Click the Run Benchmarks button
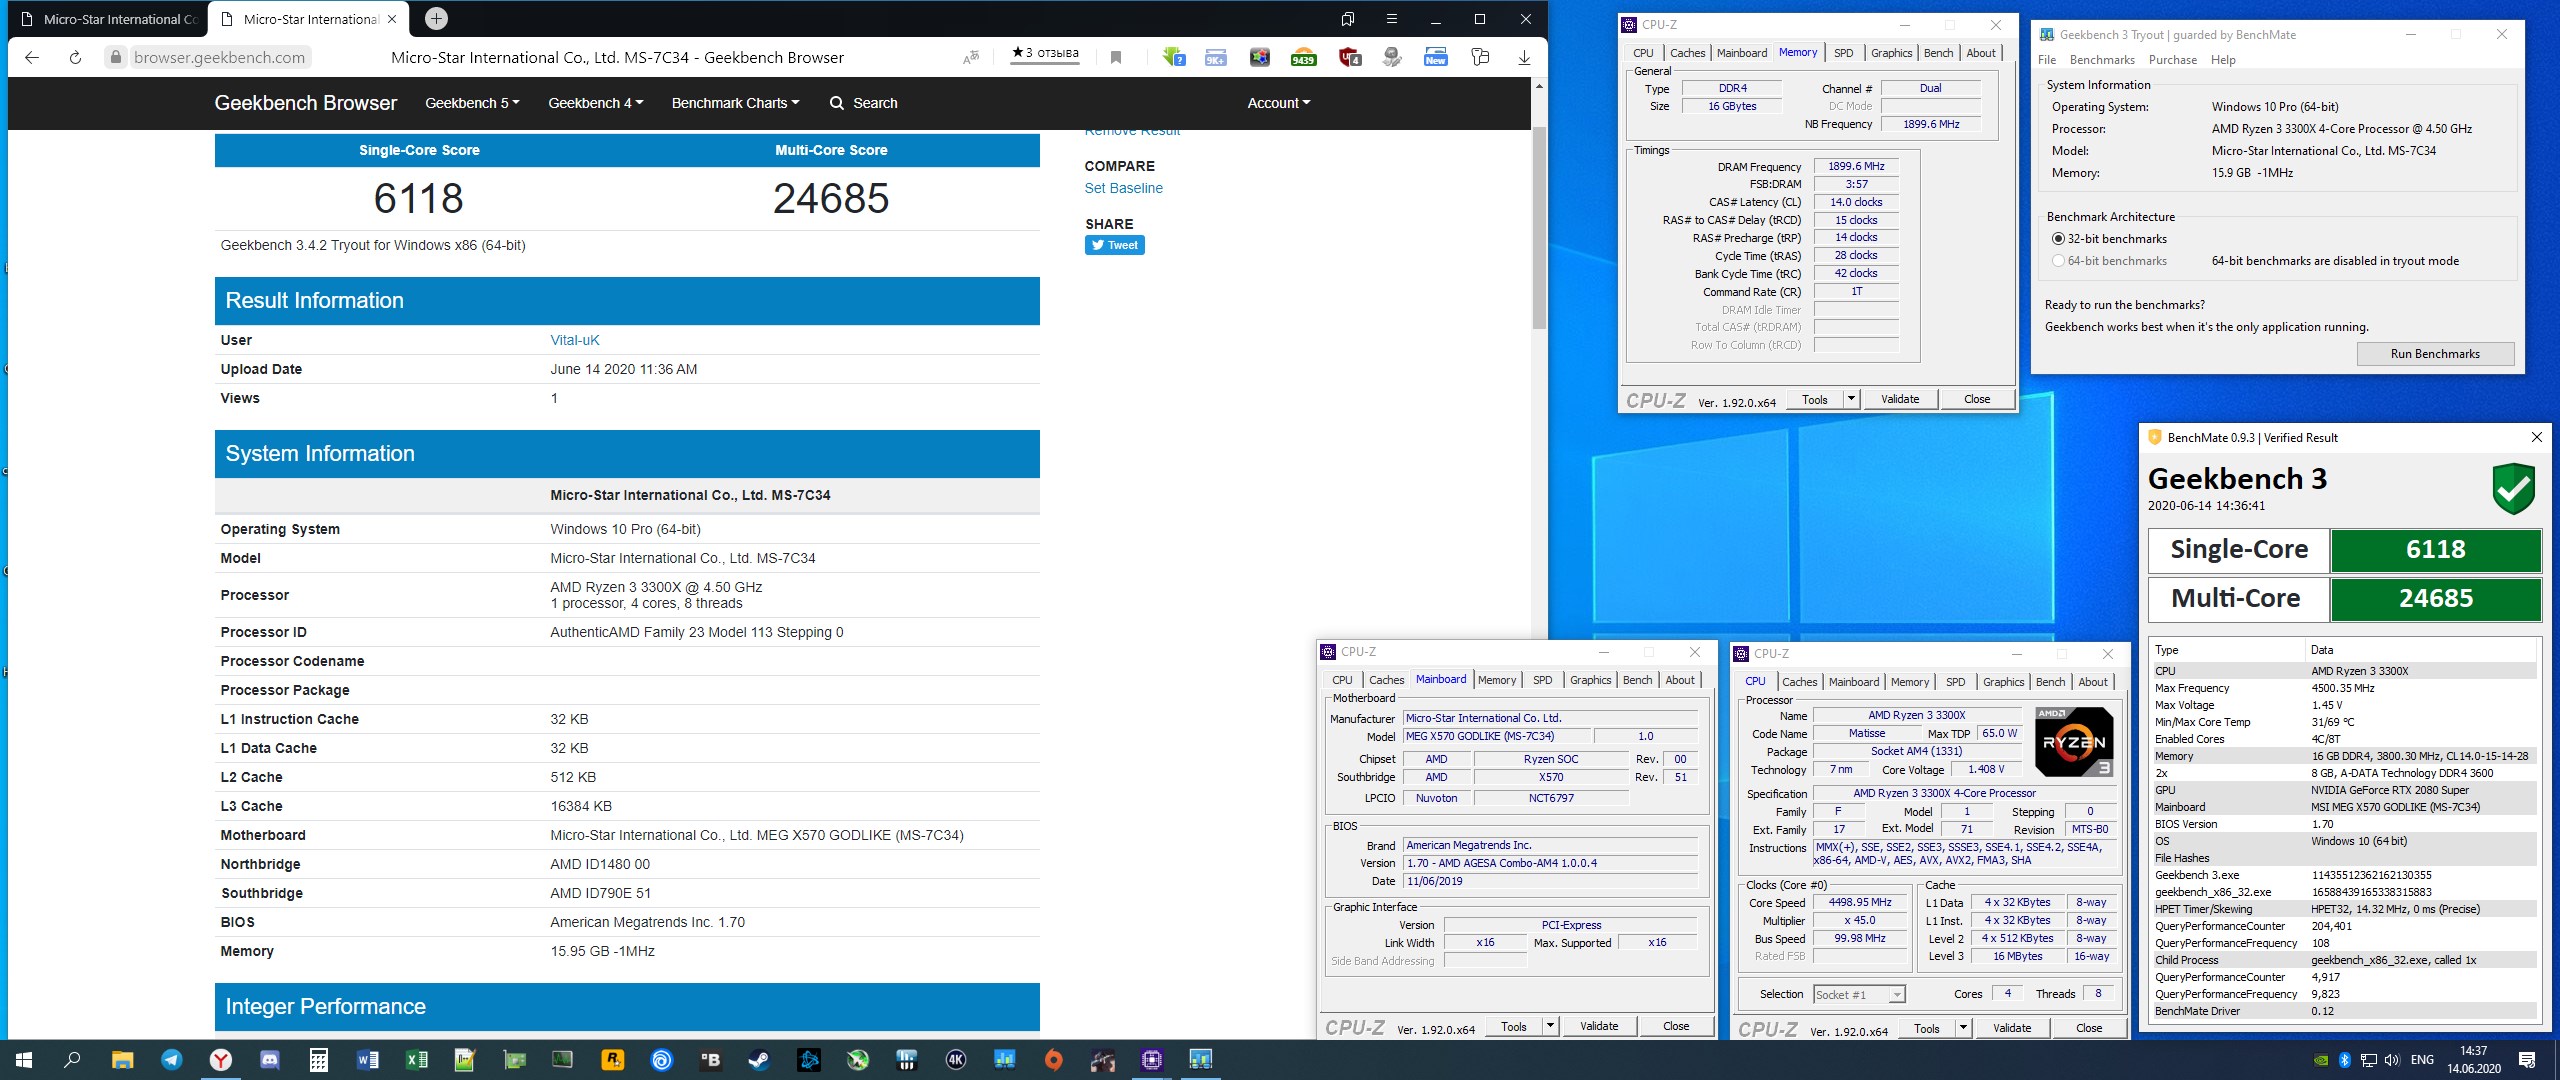 tap(2435, 354)
